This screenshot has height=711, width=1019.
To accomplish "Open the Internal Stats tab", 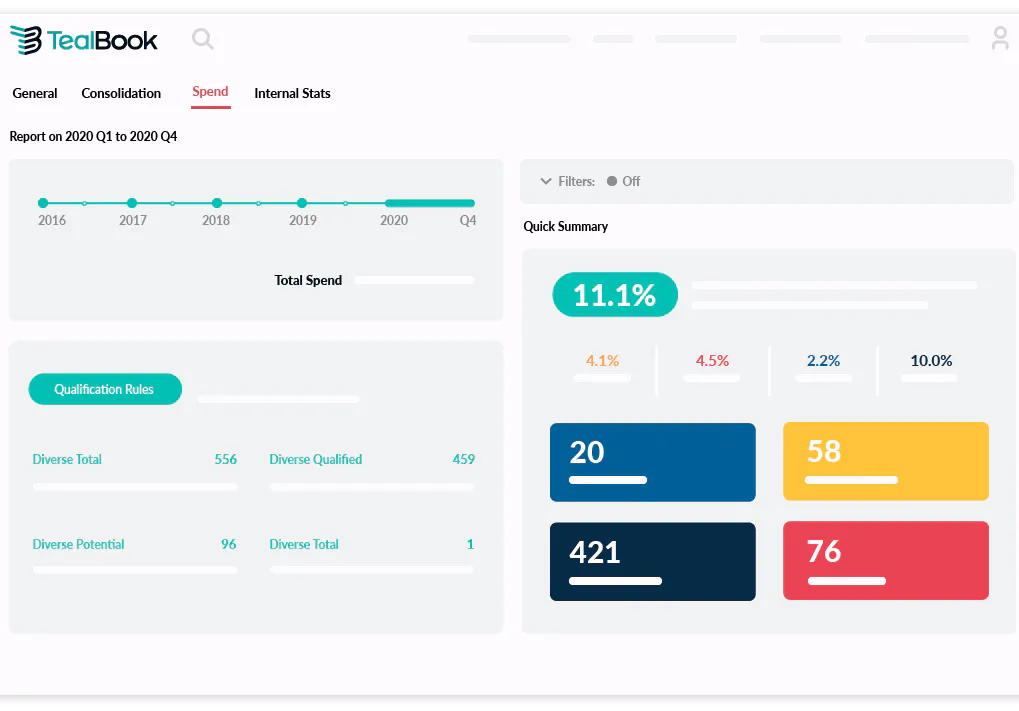I will click(x=292, y=93).
